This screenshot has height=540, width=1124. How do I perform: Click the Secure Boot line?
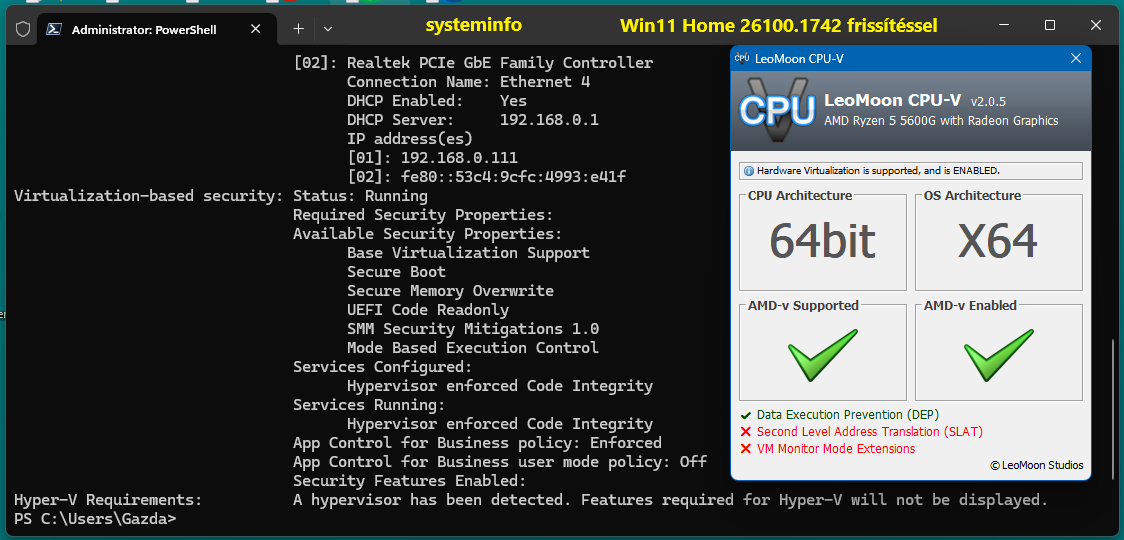click(x=396, y=272)
